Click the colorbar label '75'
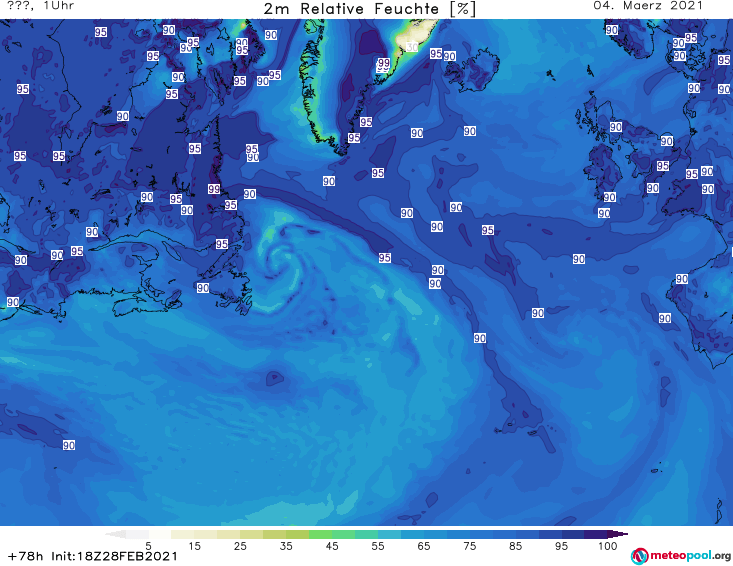This screenshot has height=566, width=733. pos(469,546)
